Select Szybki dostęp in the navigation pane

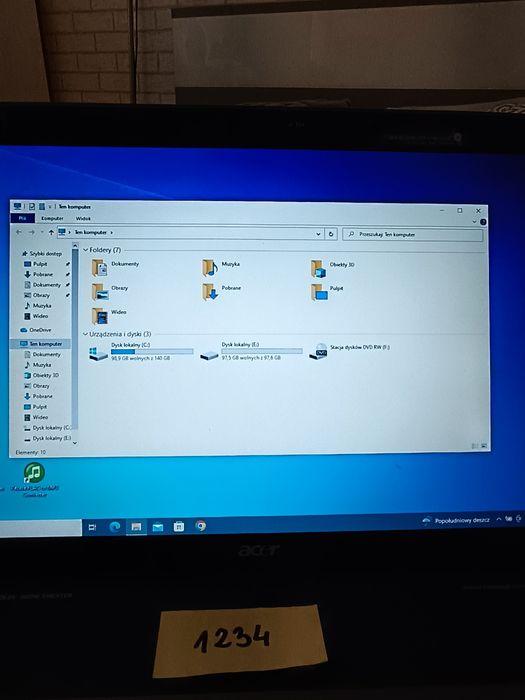(42, 254)
